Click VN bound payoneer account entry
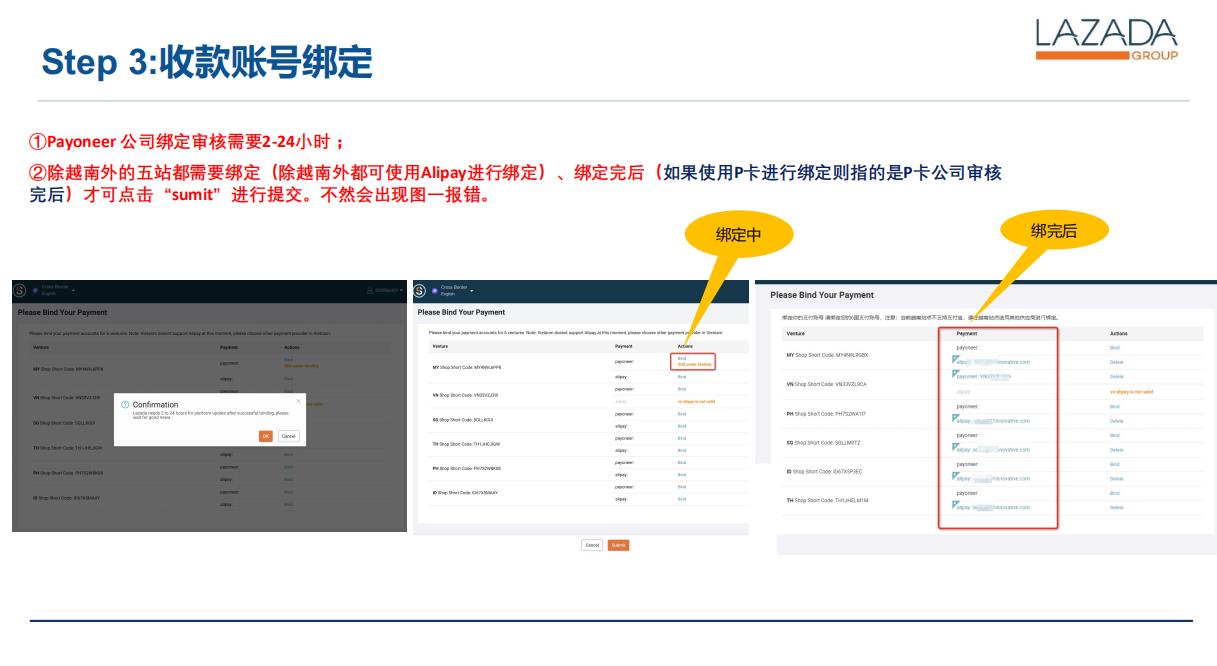 (x=983, y=377)
